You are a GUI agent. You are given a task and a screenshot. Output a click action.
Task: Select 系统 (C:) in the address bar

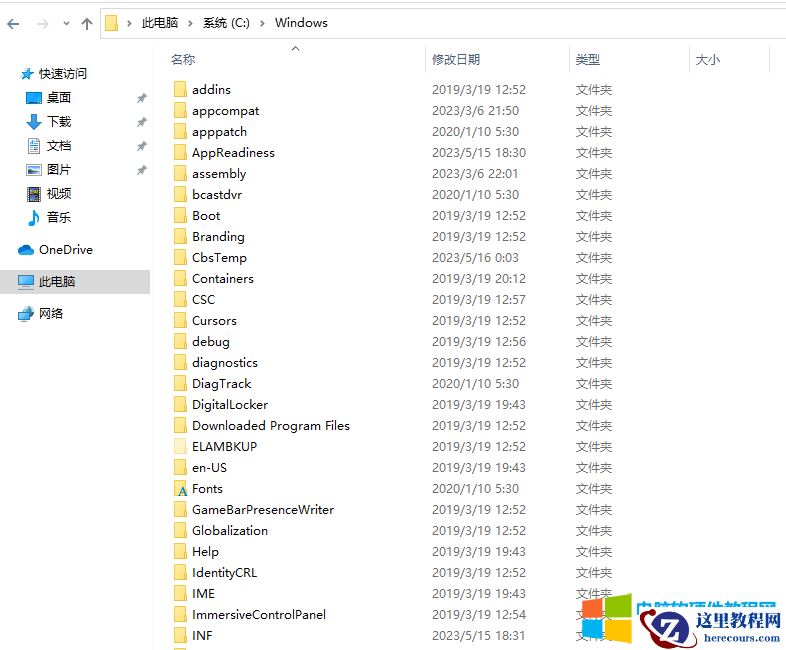click(x=226, y=23)
